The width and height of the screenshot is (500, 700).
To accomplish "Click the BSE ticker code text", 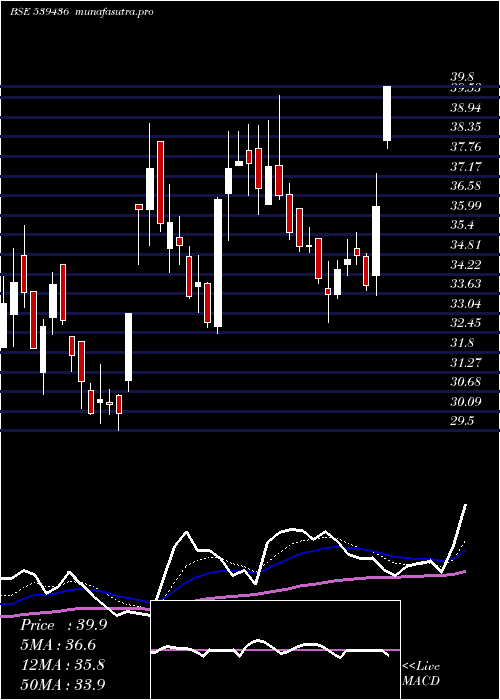I will pyautogui.click(x=38, y=12).
